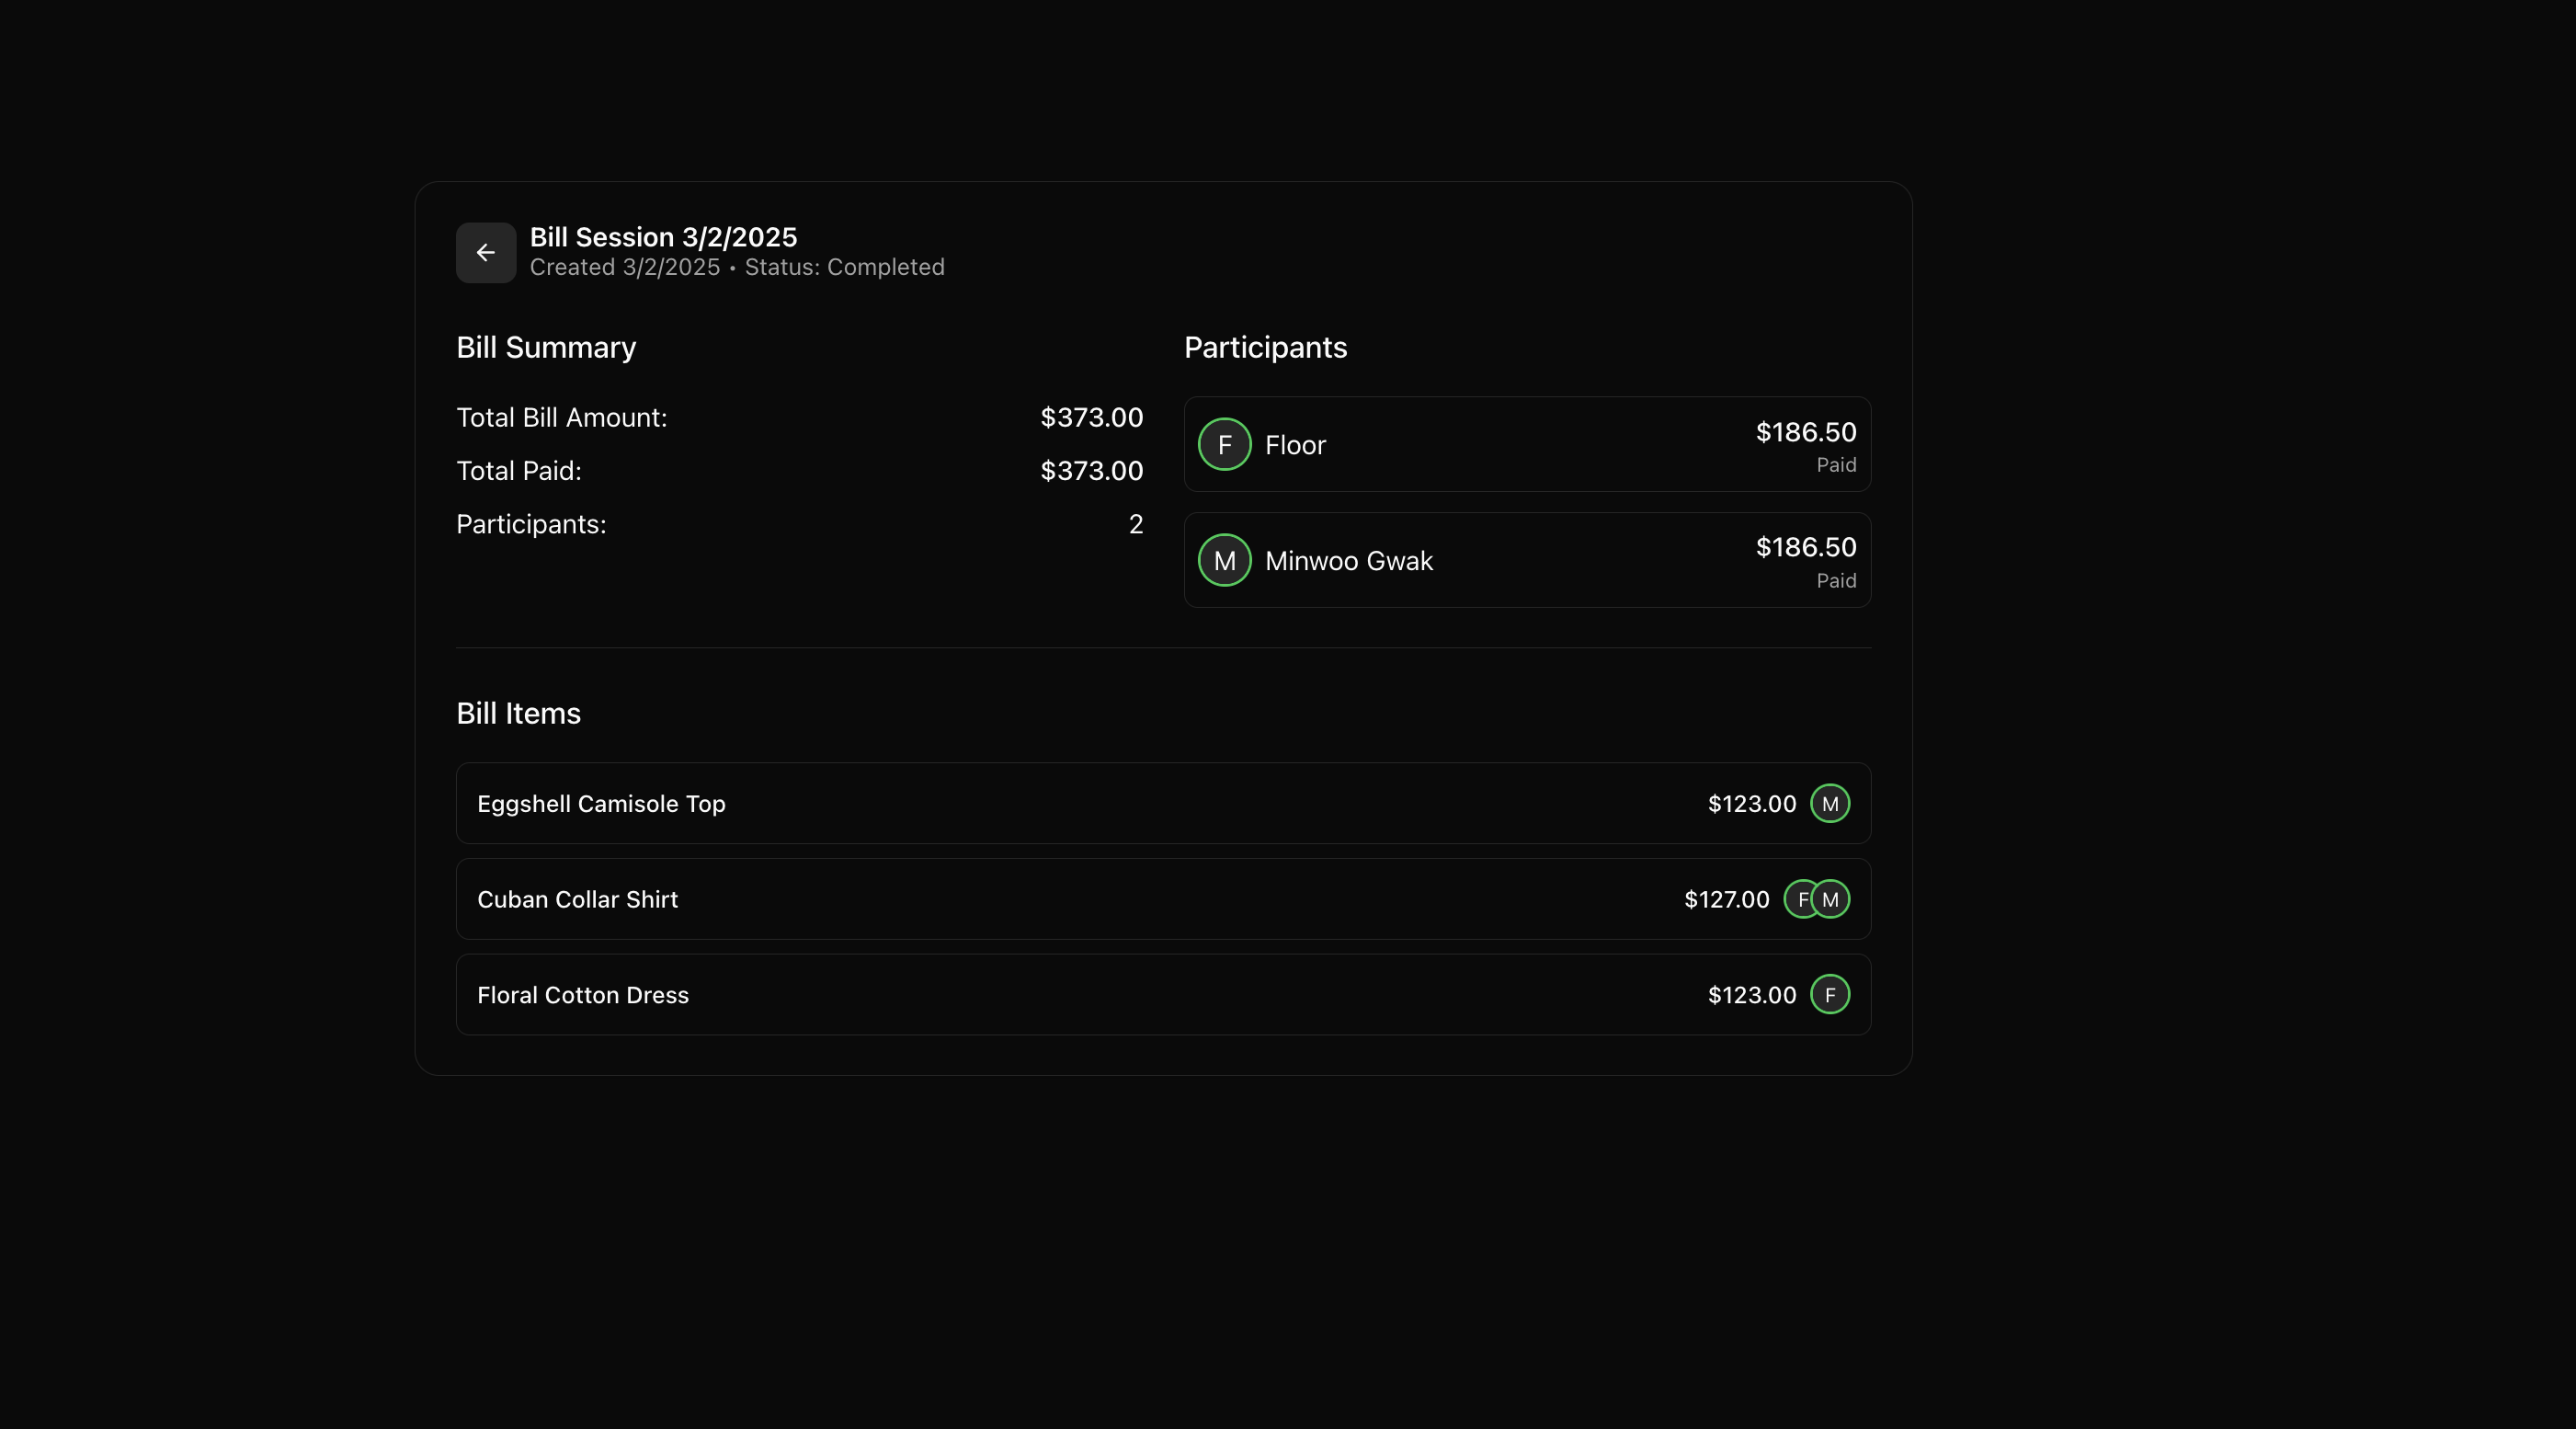Click the Total Paid $373.00 value
Image resolution: width=2576 pixels, height=1429 pixels.
pyautogui.click(x=1091, y=471)
